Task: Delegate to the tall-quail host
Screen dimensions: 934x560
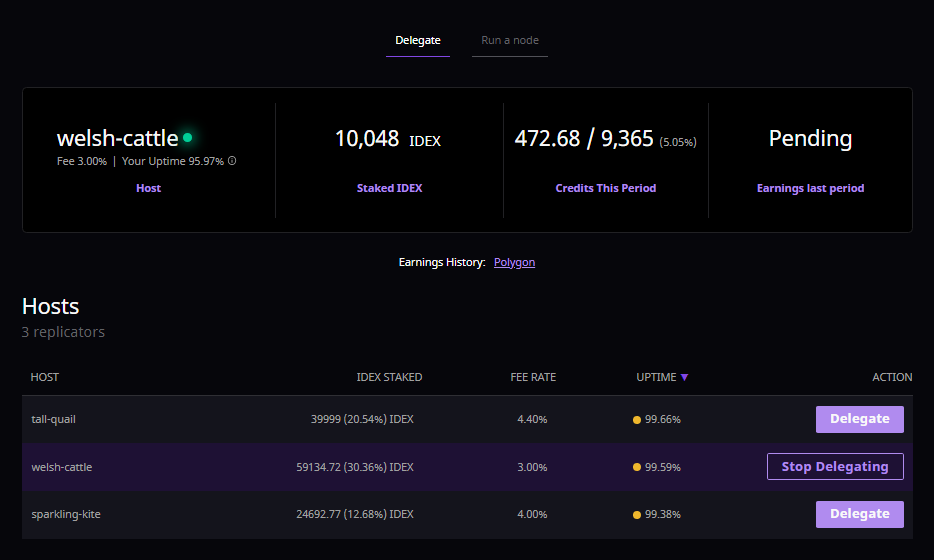Action: point(860,419)
